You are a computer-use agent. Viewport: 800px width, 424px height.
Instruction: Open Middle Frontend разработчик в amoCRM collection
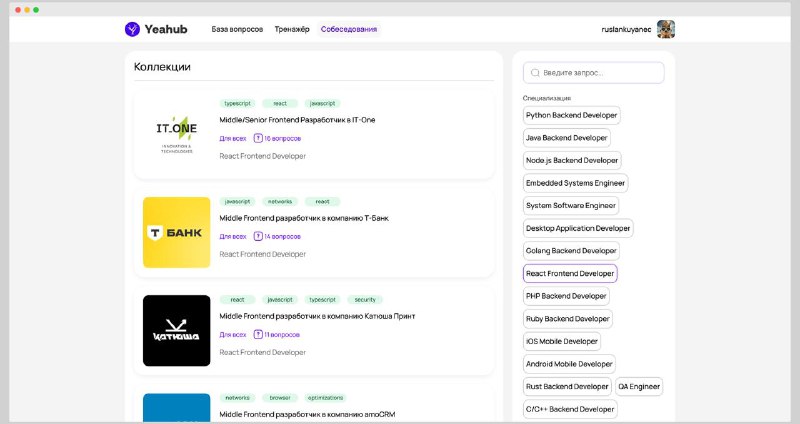click(x=307, y=414)
